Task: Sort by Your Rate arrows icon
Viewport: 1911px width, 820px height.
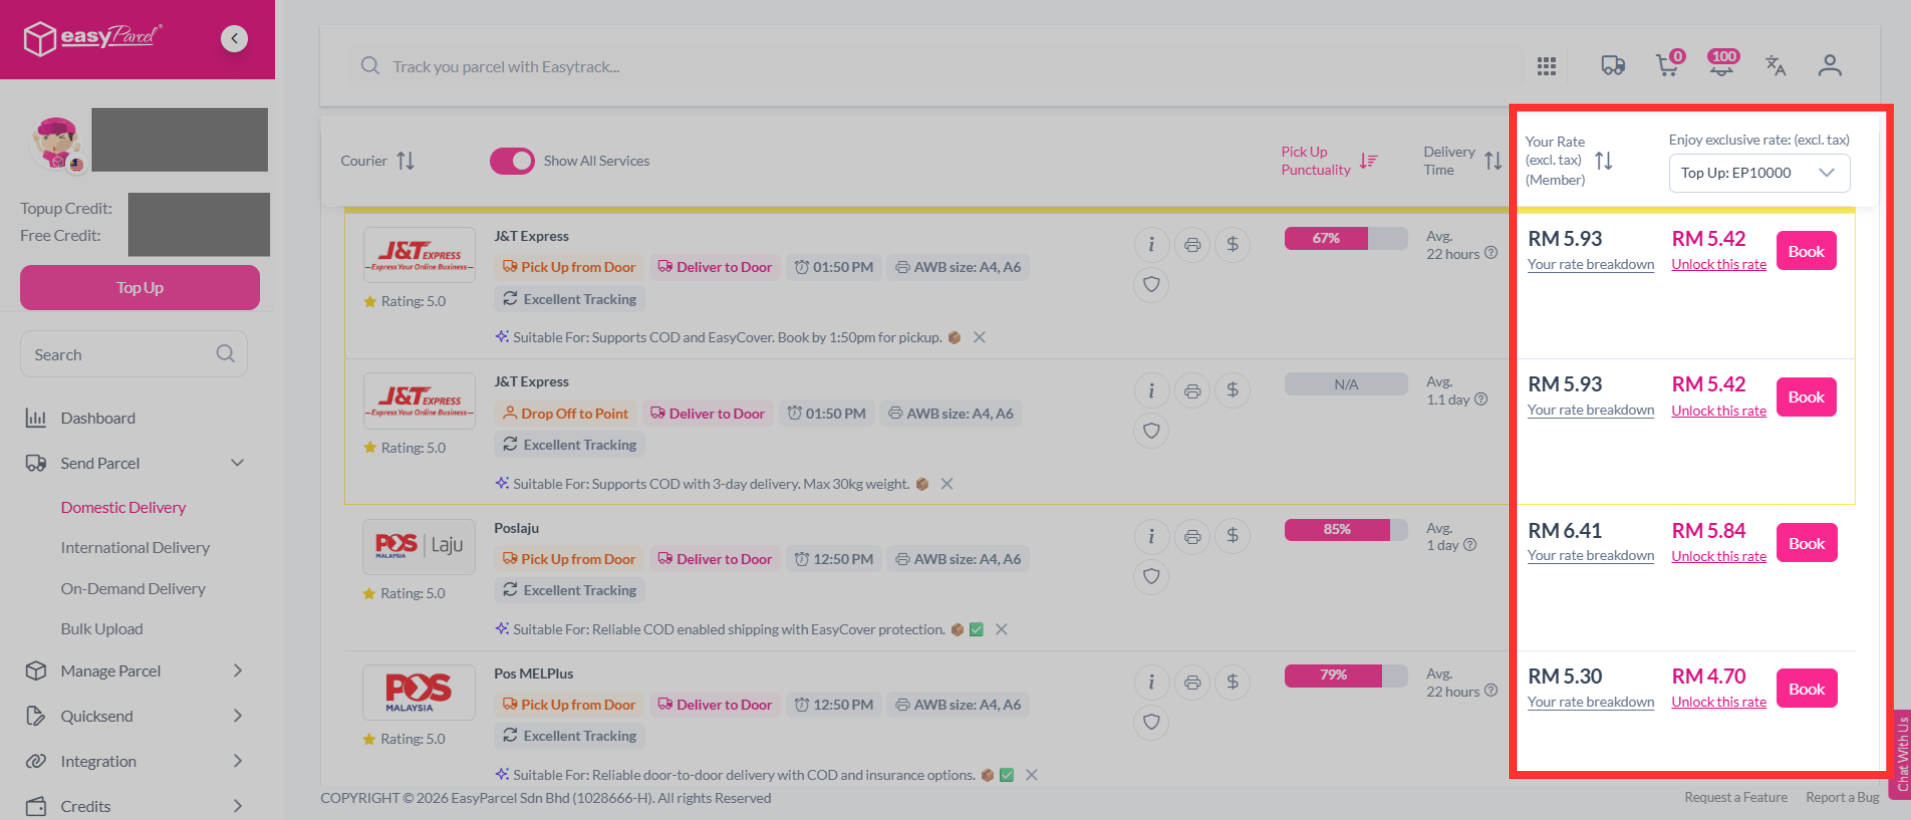Action: (x=1604, y=161)
